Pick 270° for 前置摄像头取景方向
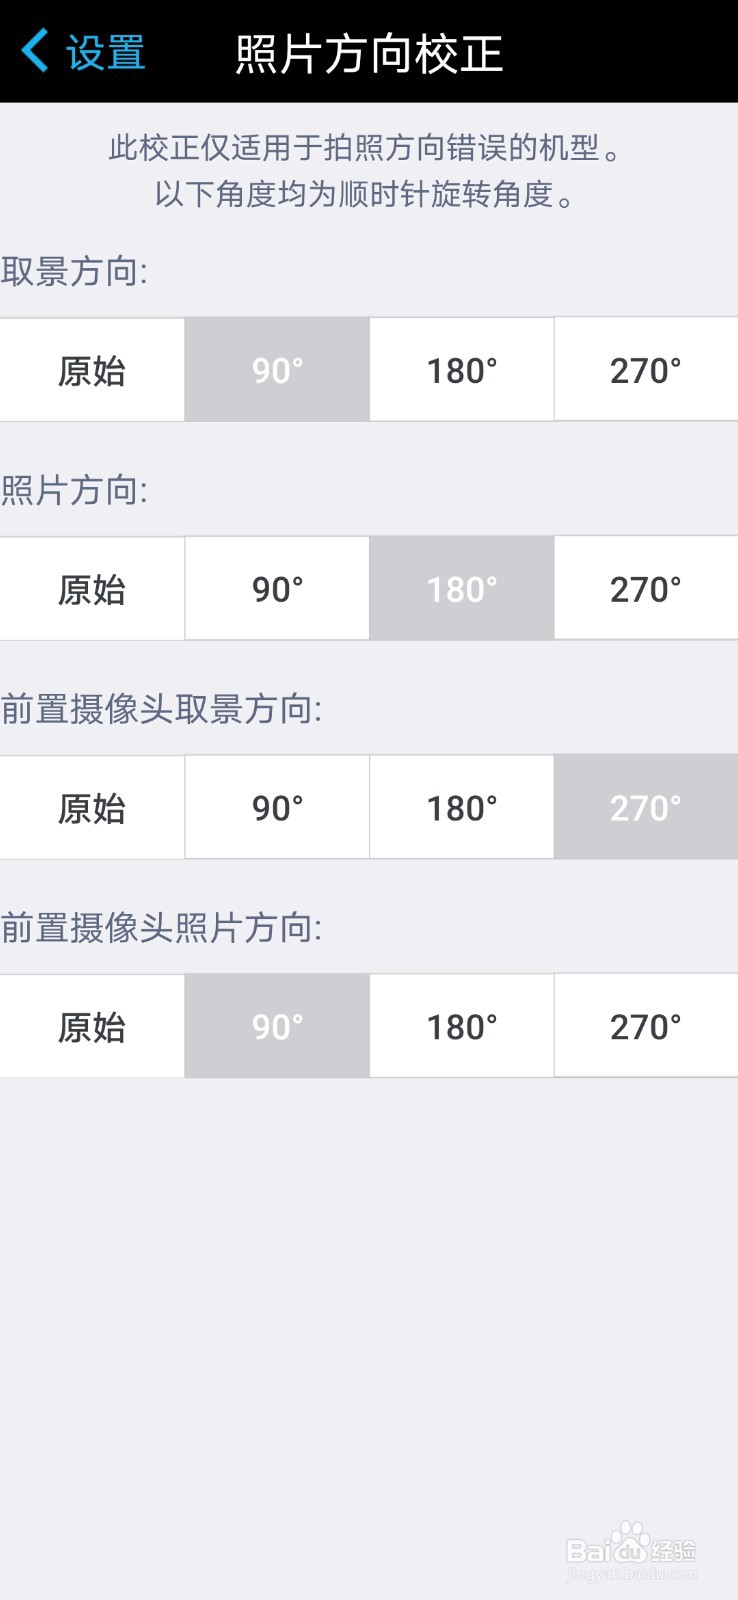Image resolution: width=738 pixels, height=1600 pixels. tap(646, 807)
